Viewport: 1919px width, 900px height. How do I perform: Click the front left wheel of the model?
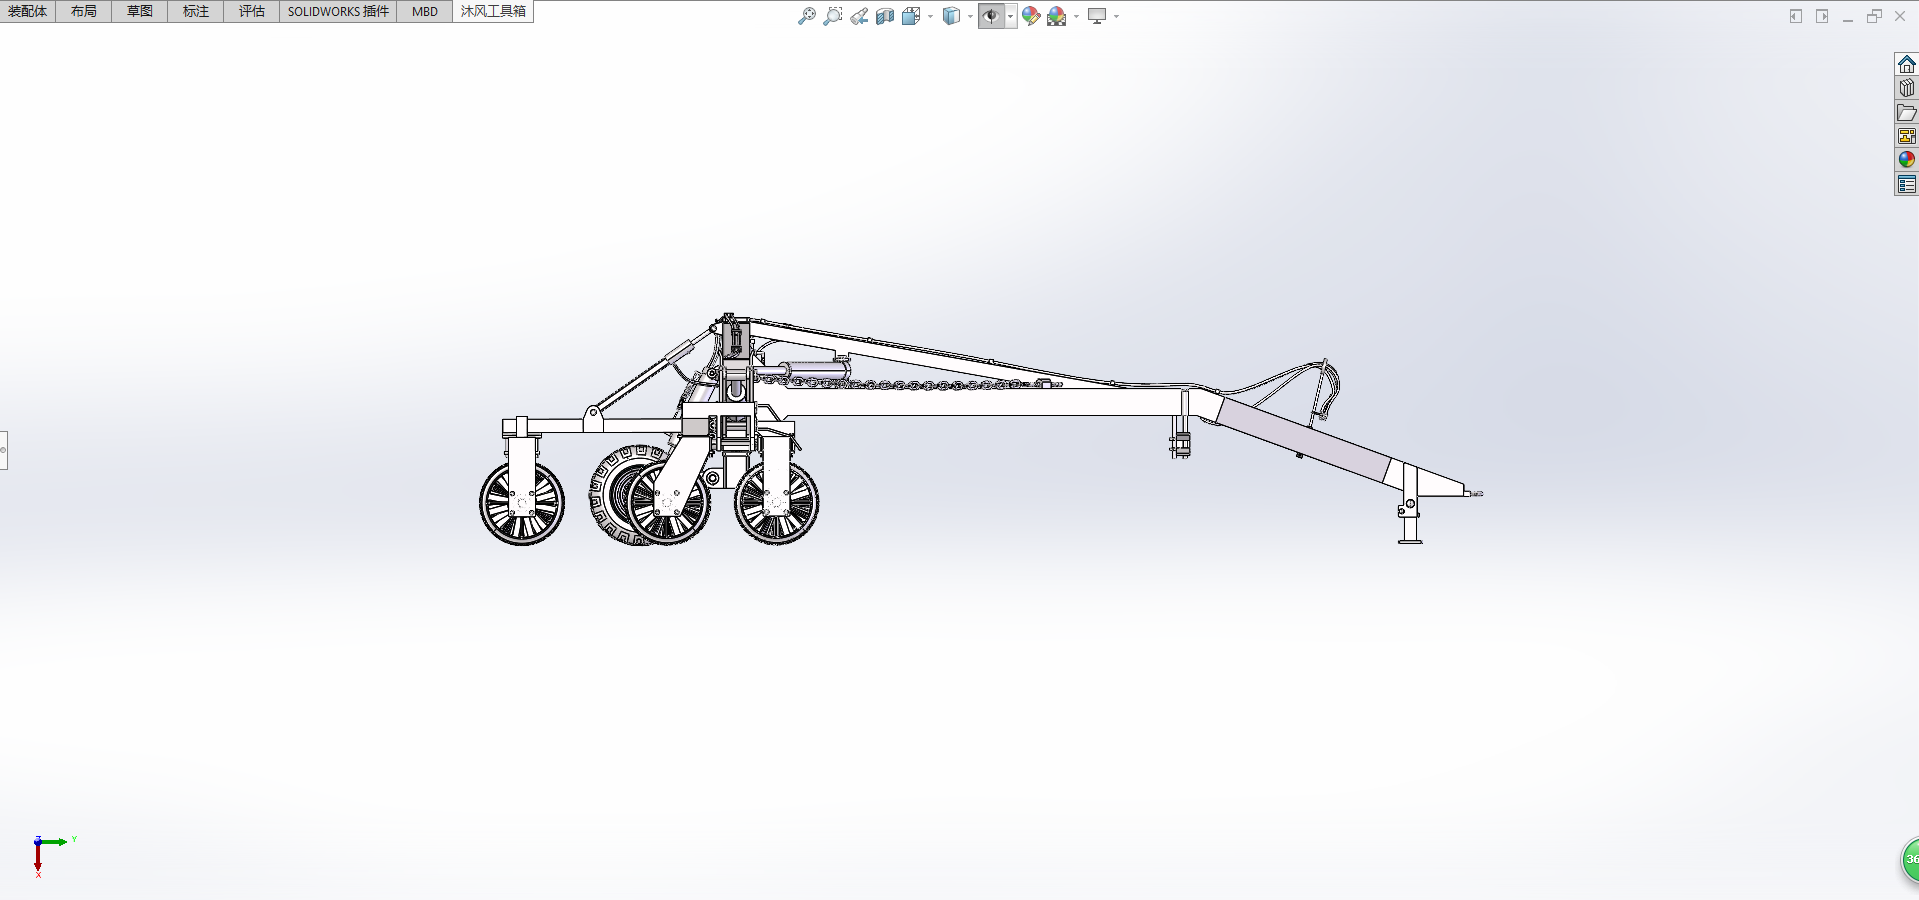click(521, 503)
